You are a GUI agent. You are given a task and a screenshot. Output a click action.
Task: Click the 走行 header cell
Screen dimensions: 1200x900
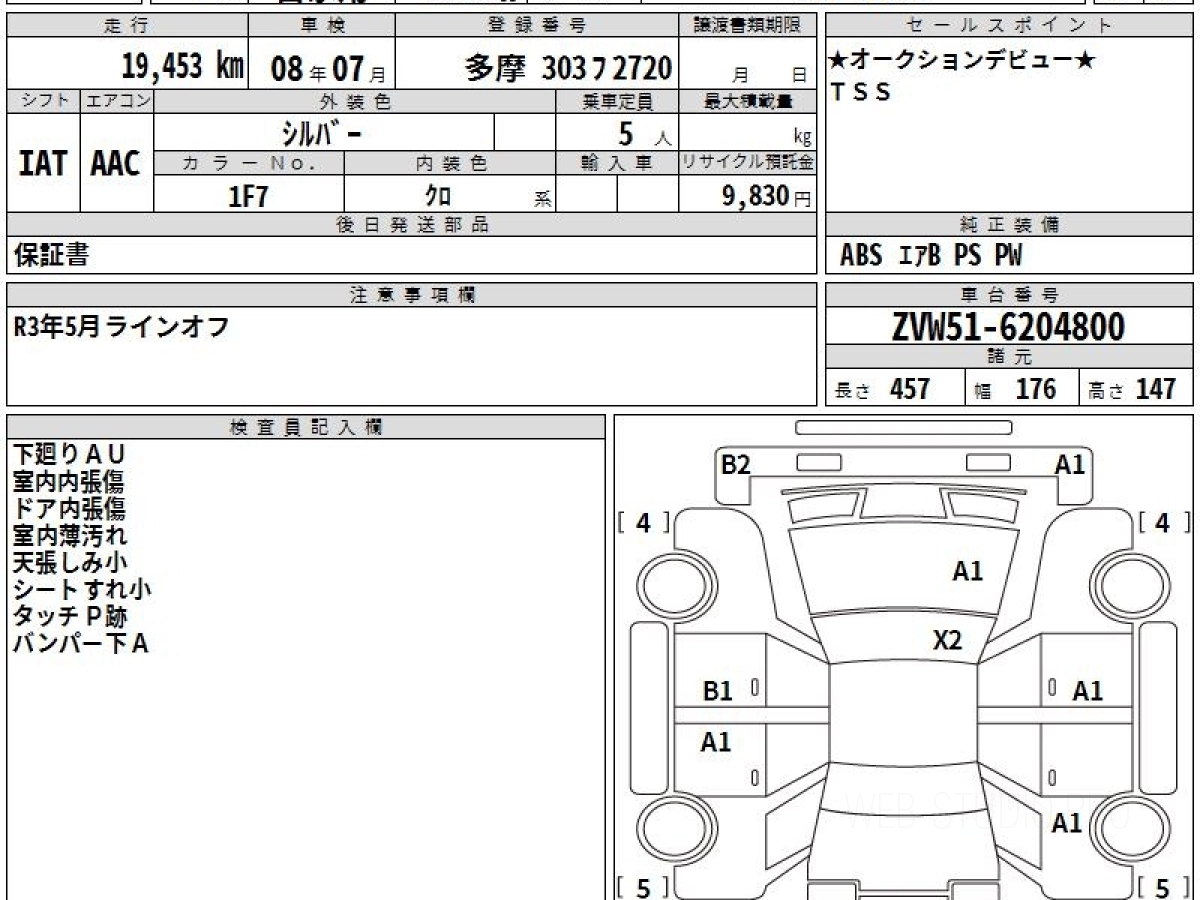click(126, 26)
